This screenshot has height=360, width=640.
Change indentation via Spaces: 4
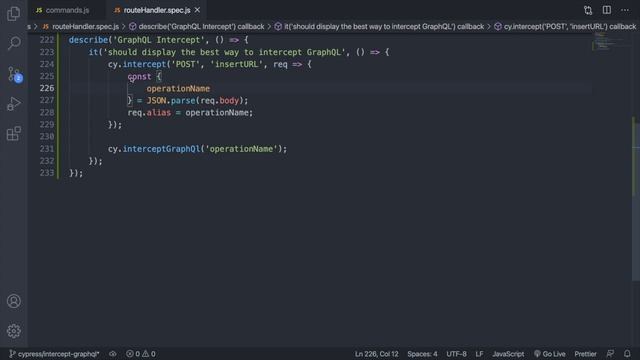(x=422, y=354)
